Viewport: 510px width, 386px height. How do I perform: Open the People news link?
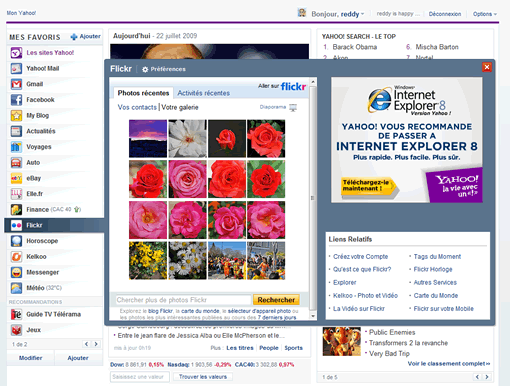pyautogui.click(x=269, y=348)
